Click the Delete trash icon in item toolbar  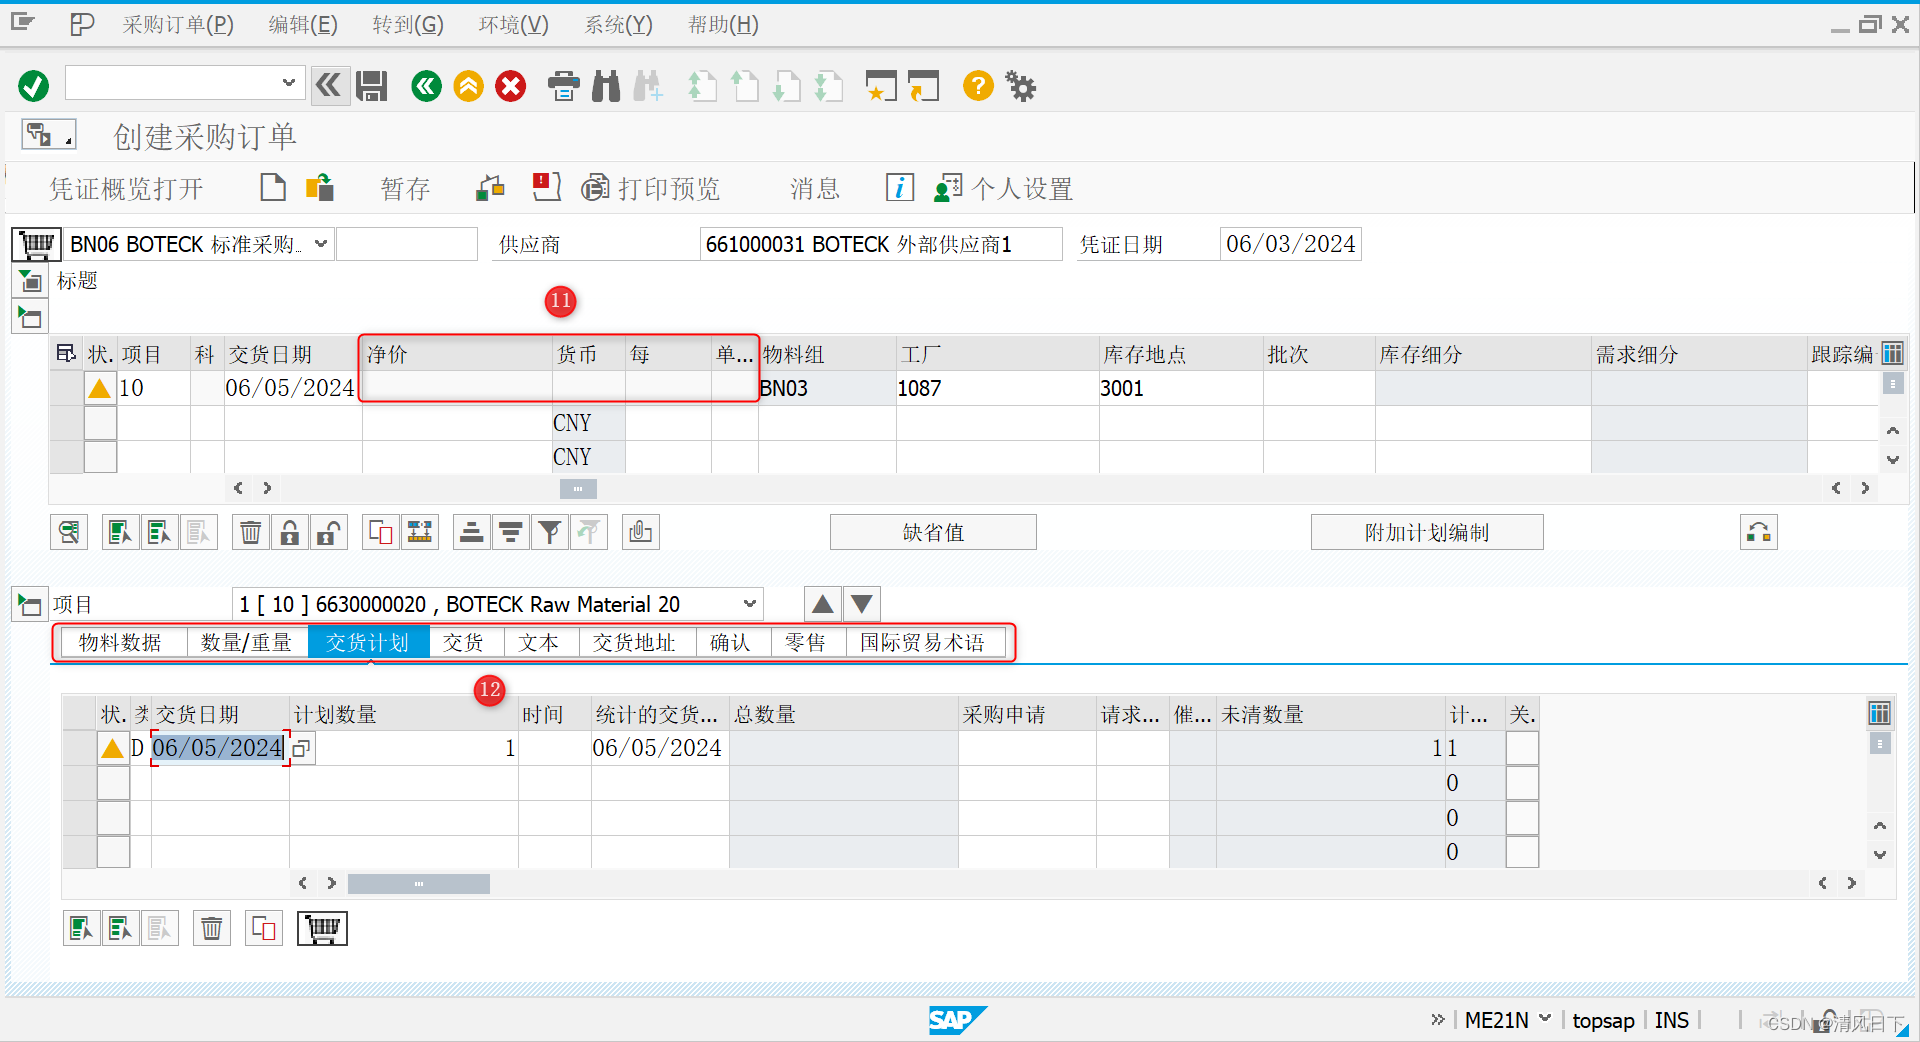click(x=250, y=532)
